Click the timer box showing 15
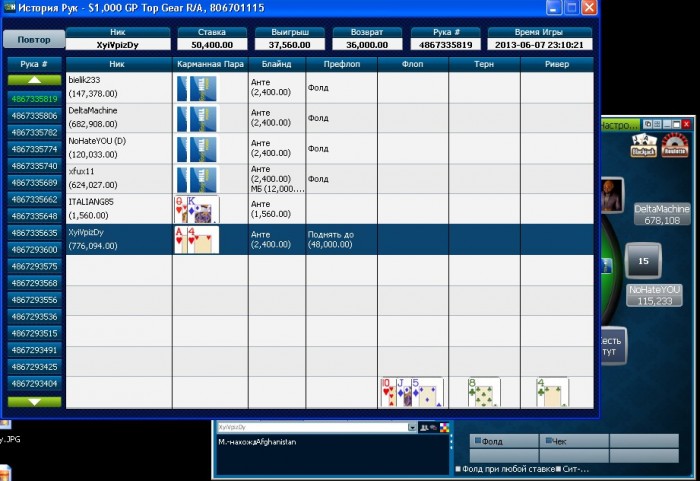The width and height of the screenshot is (700, 481). [x=643, y=261]
